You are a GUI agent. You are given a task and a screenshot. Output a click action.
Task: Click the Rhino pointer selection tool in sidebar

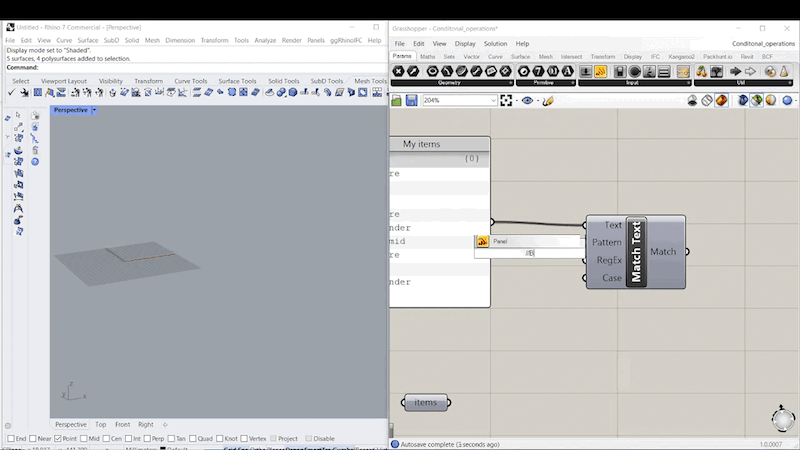(18, 115)
